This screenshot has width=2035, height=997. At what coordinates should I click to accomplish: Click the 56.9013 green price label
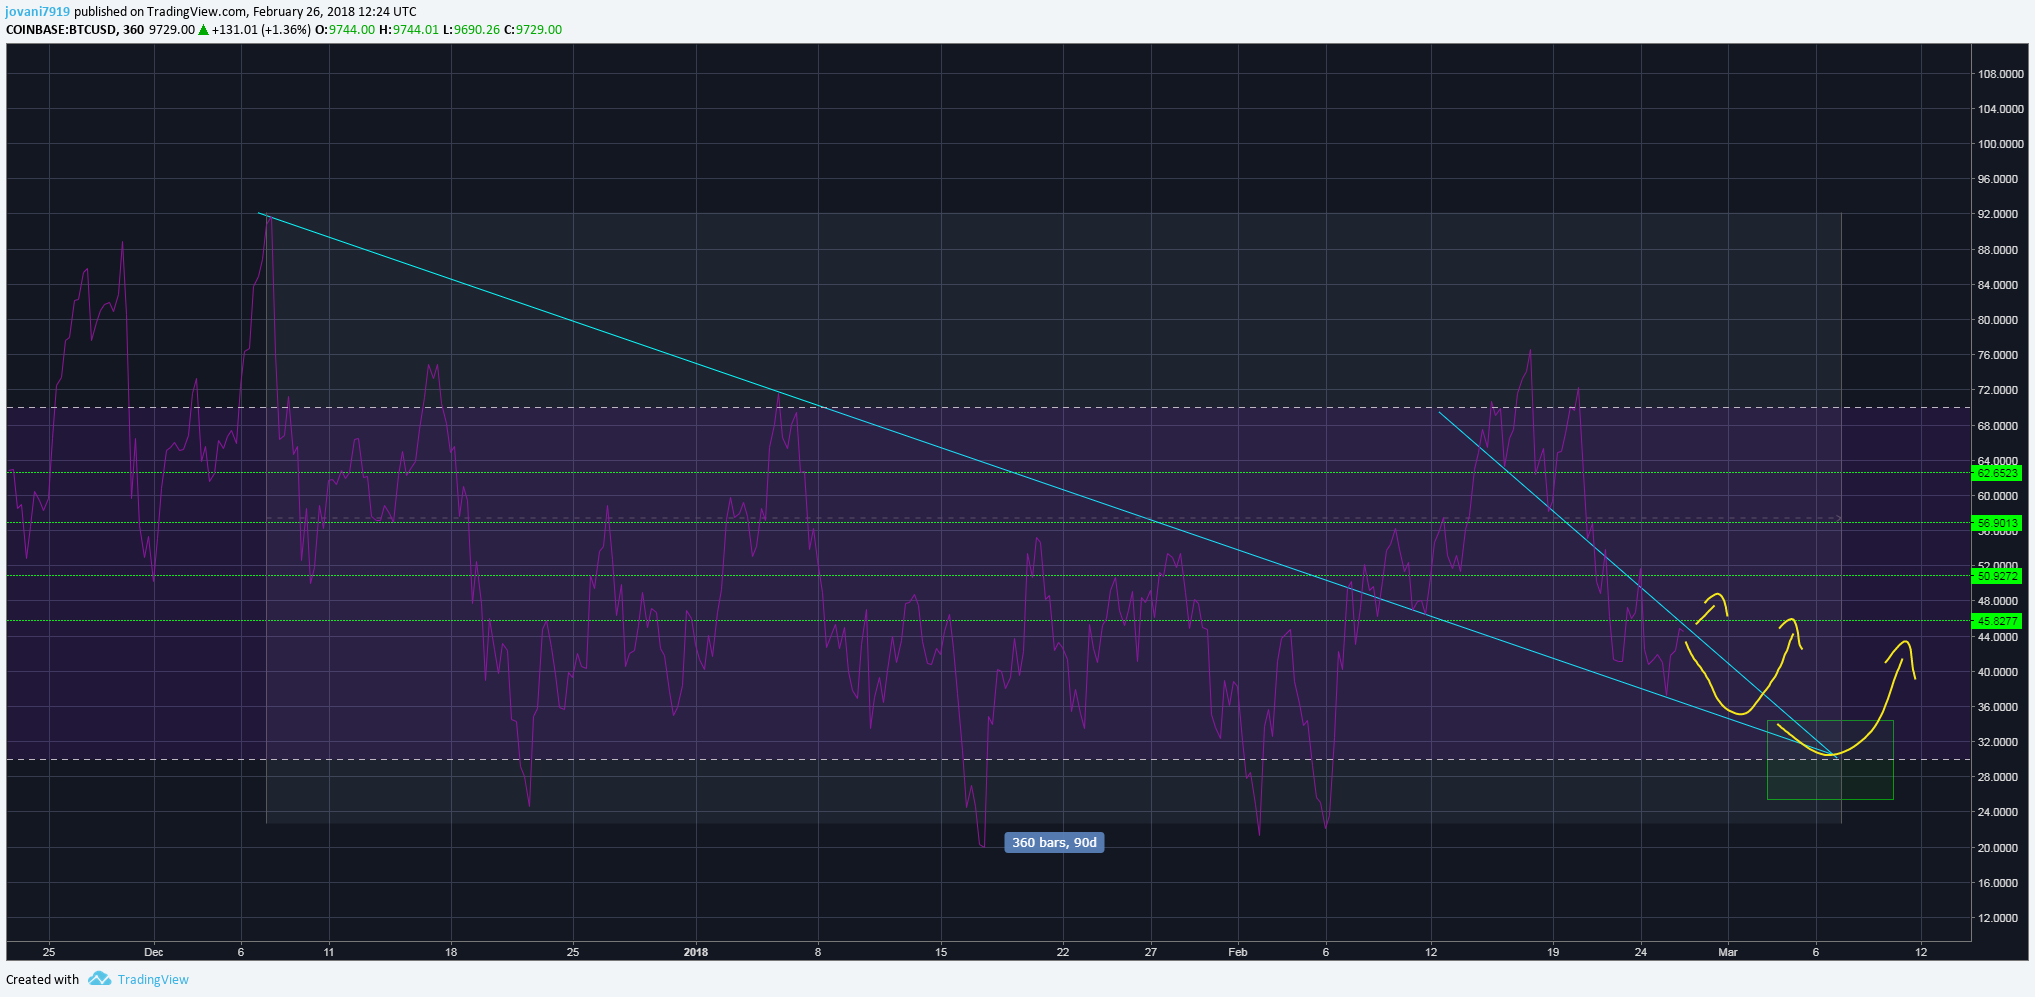(1997, 523)
